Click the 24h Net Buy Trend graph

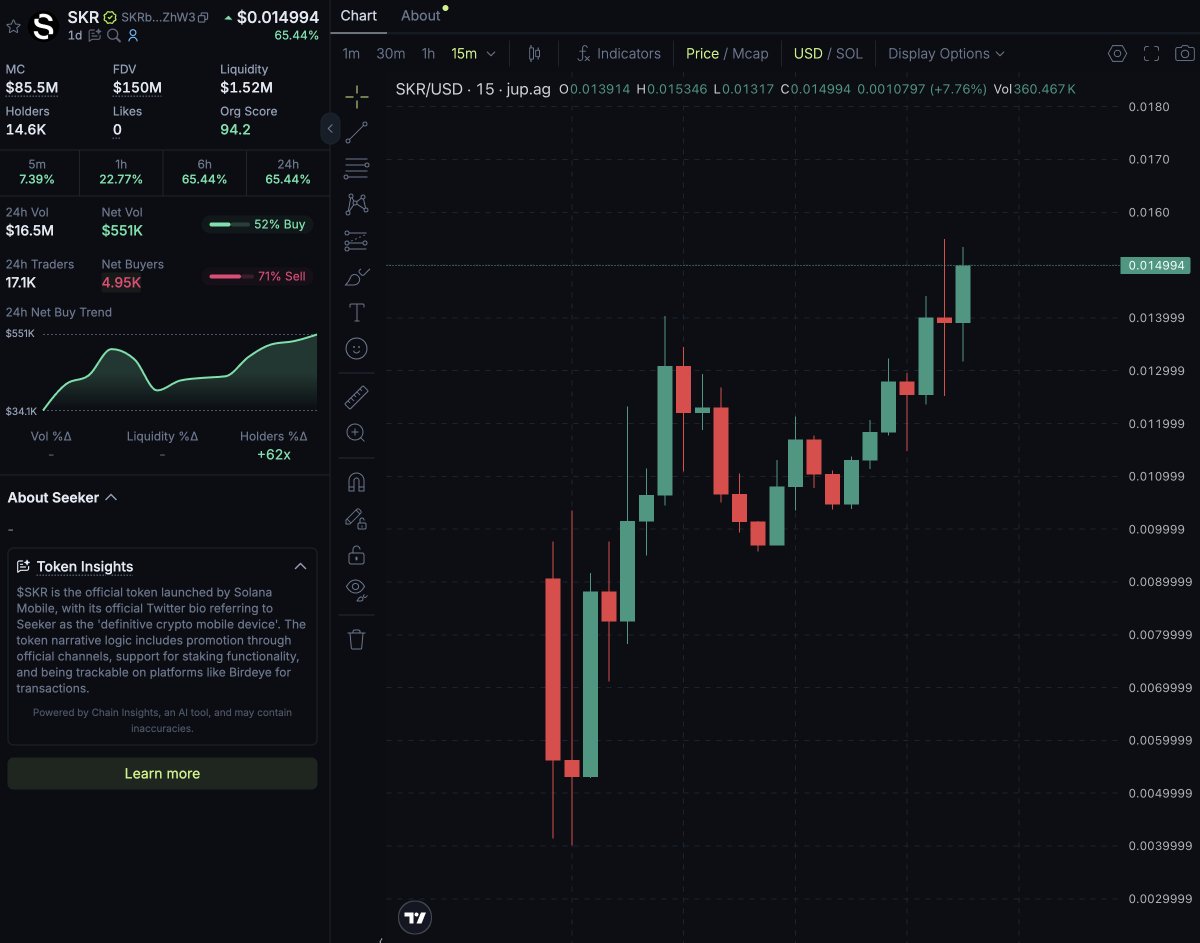pos(180,372)
